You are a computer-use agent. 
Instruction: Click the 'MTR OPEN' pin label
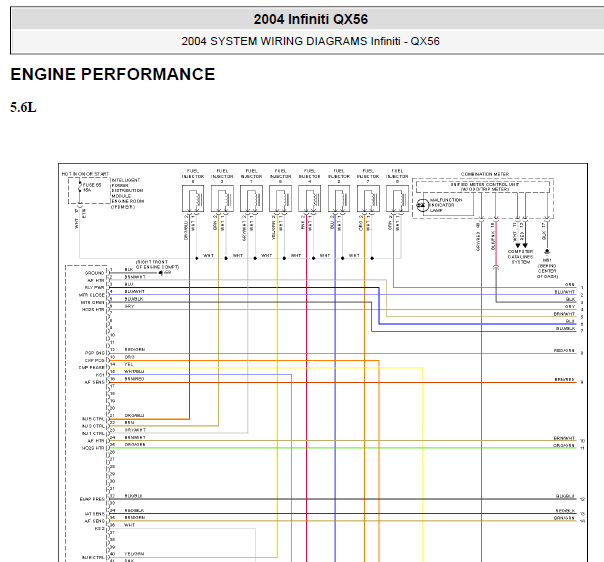point(92,302)
